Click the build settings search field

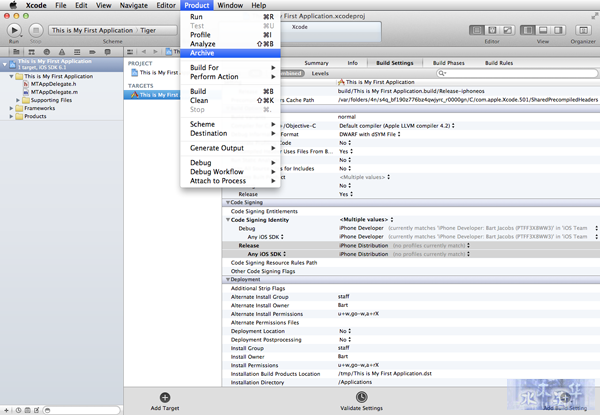click(x=517, y=73)
